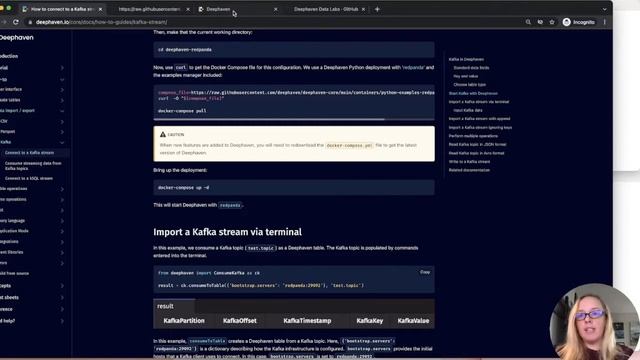The height and width of the screenshot is (360, 640).
Task: Expand the Create tables sidebar chevron
Action: (x=62, y=100)
